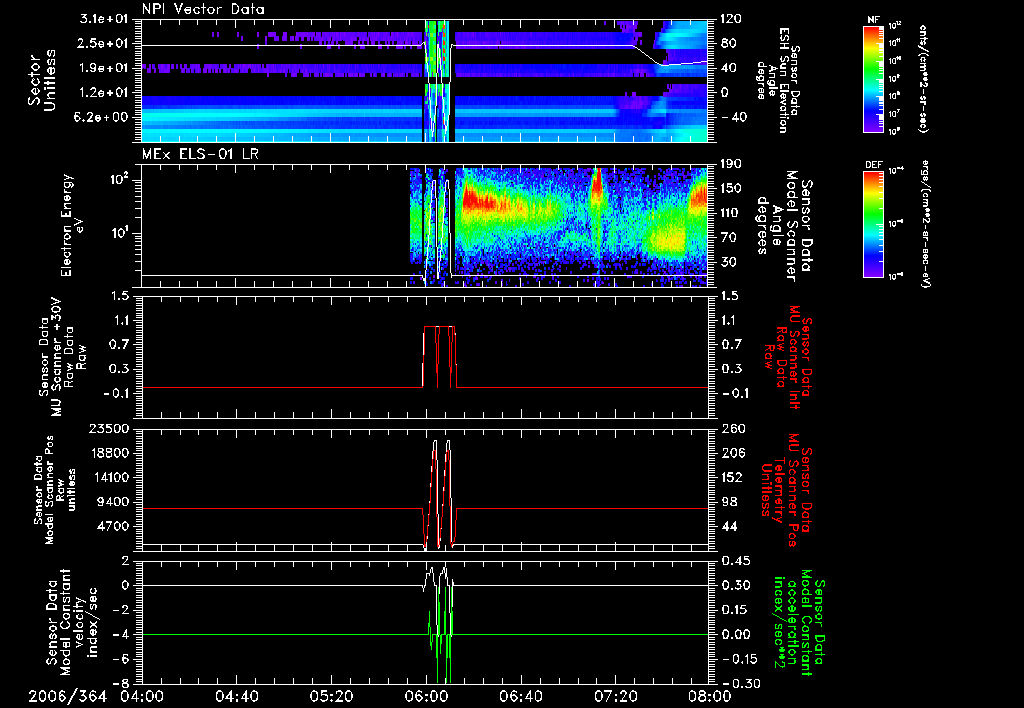
Task: Click the 05:20 time tick label
Action: coord(331,696)
